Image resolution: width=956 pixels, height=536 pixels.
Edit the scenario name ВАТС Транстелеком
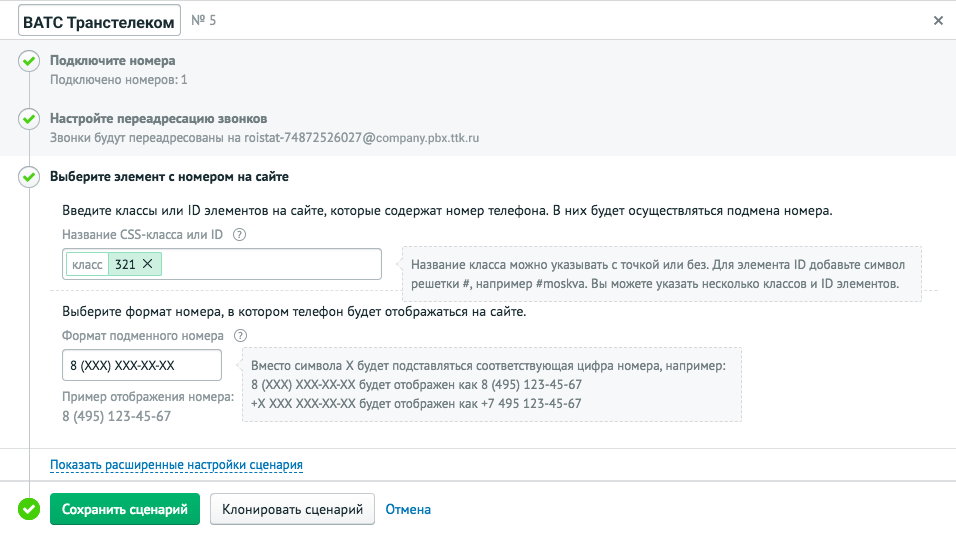[98, 20]
